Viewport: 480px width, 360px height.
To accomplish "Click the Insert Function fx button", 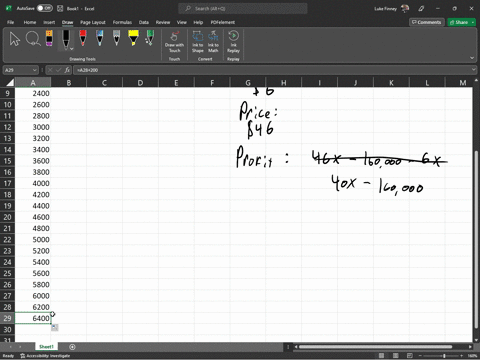I will click(67, 70).
